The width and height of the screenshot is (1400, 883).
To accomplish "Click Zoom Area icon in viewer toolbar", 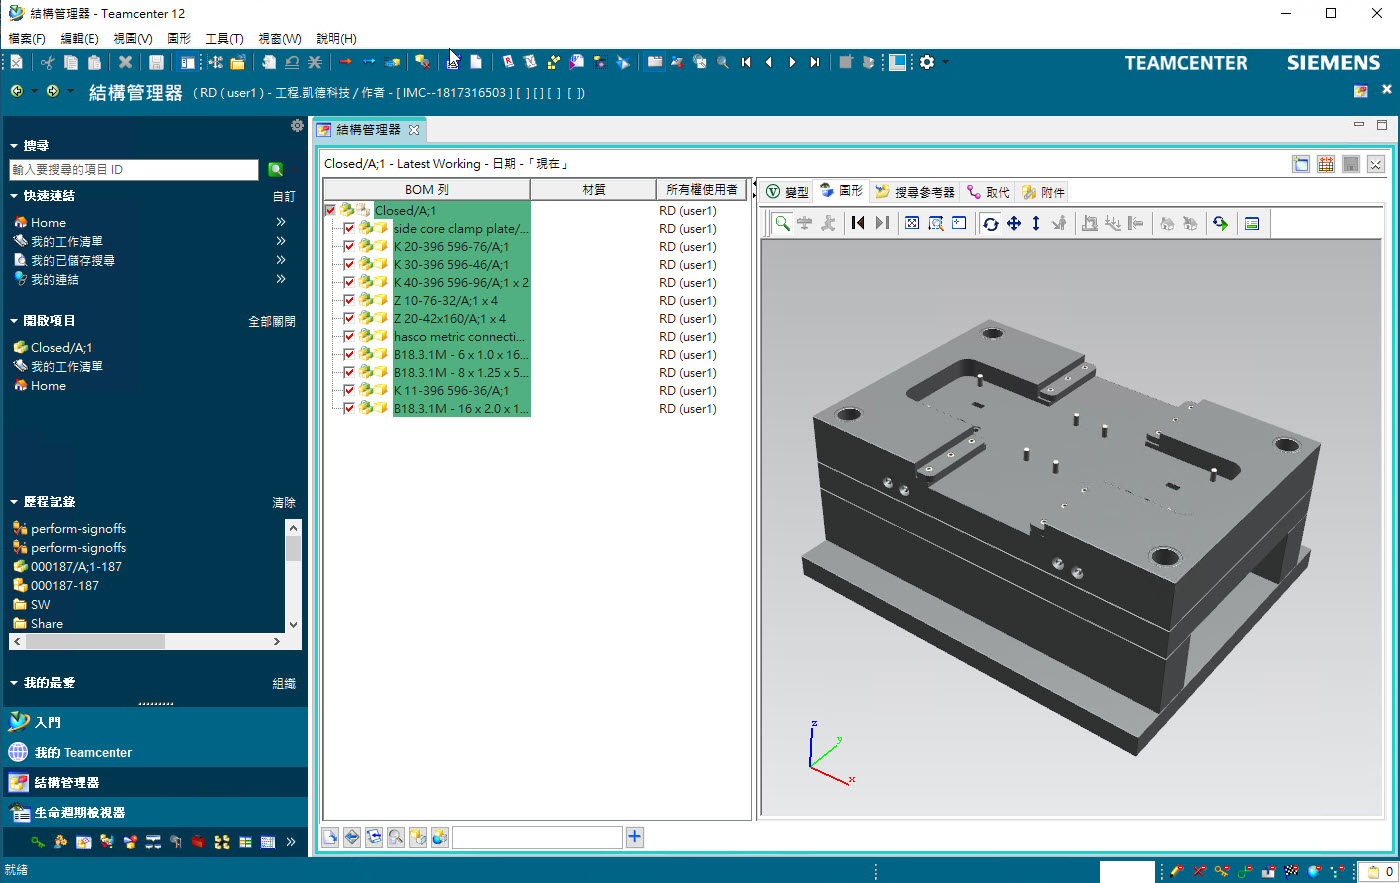I will click(936, 223).
